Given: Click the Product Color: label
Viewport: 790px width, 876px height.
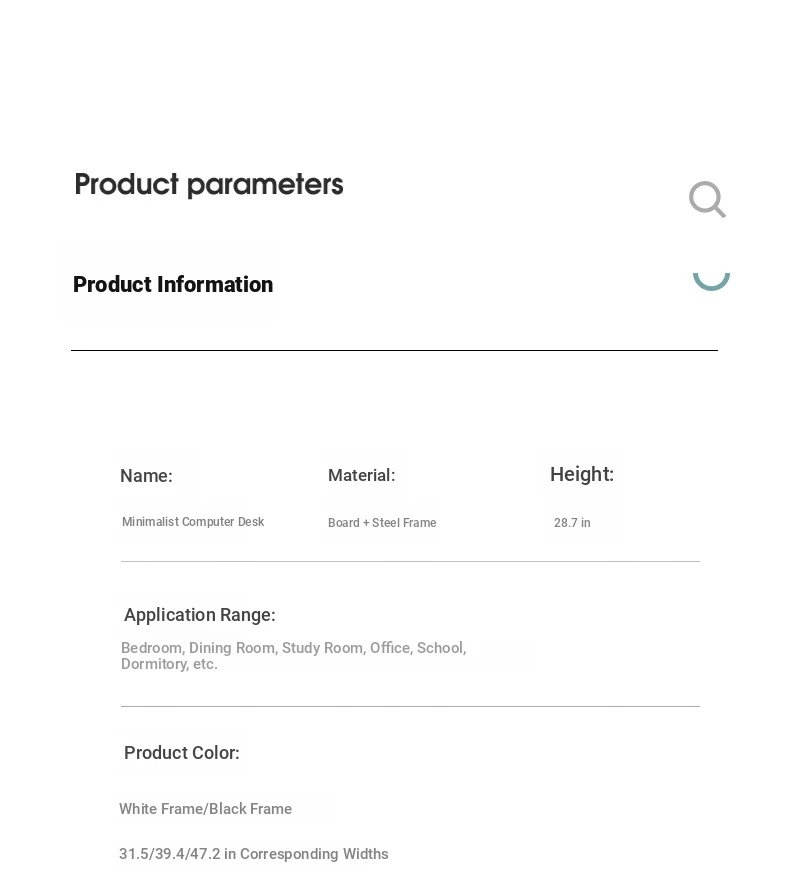Looking at the screenshot, I should 182,753.
